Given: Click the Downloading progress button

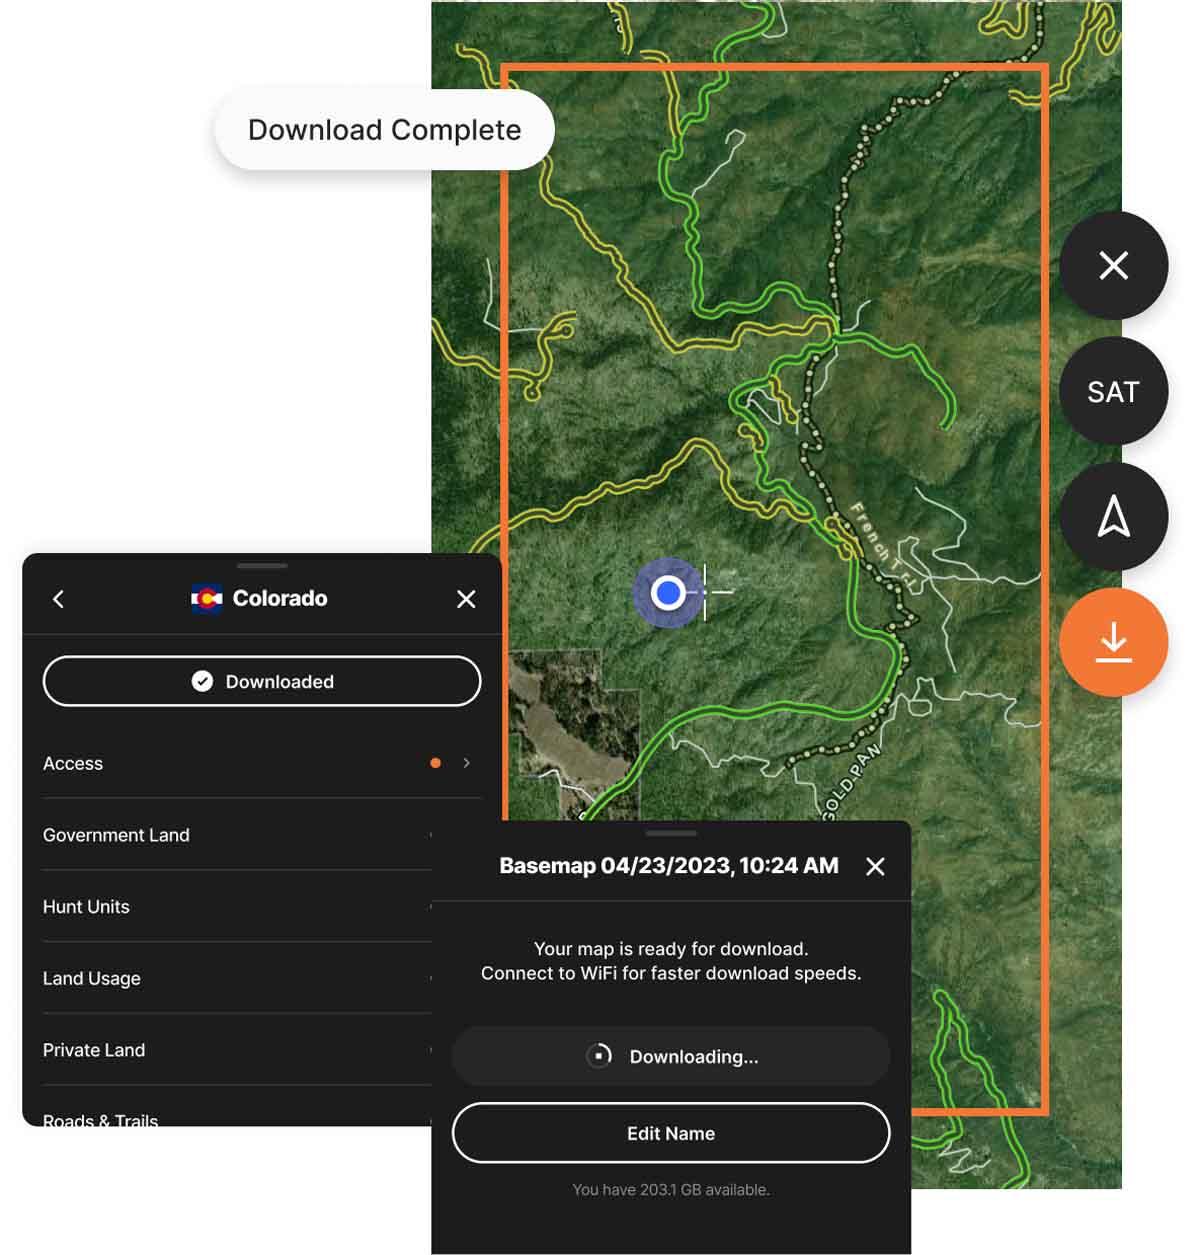Looking at the screenshot, I should tap(671, 1055).
